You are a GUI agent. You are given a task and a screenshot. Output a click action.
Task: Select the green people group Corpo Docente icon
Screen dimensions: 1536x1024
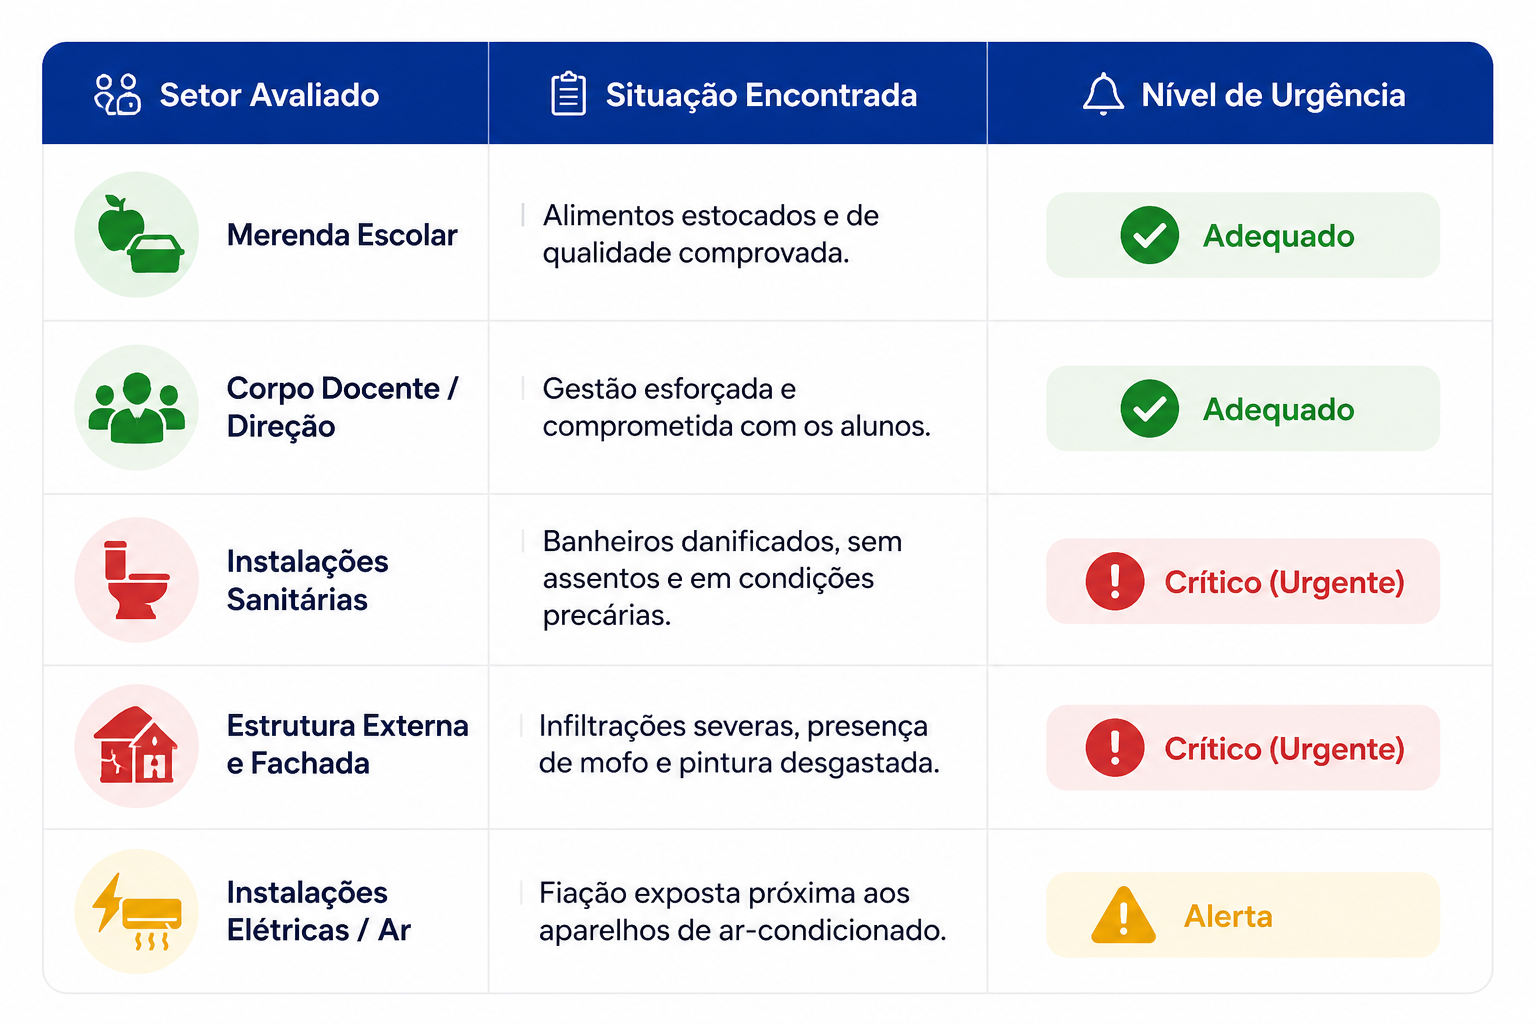pyautogui.click(x=137, y=408)
